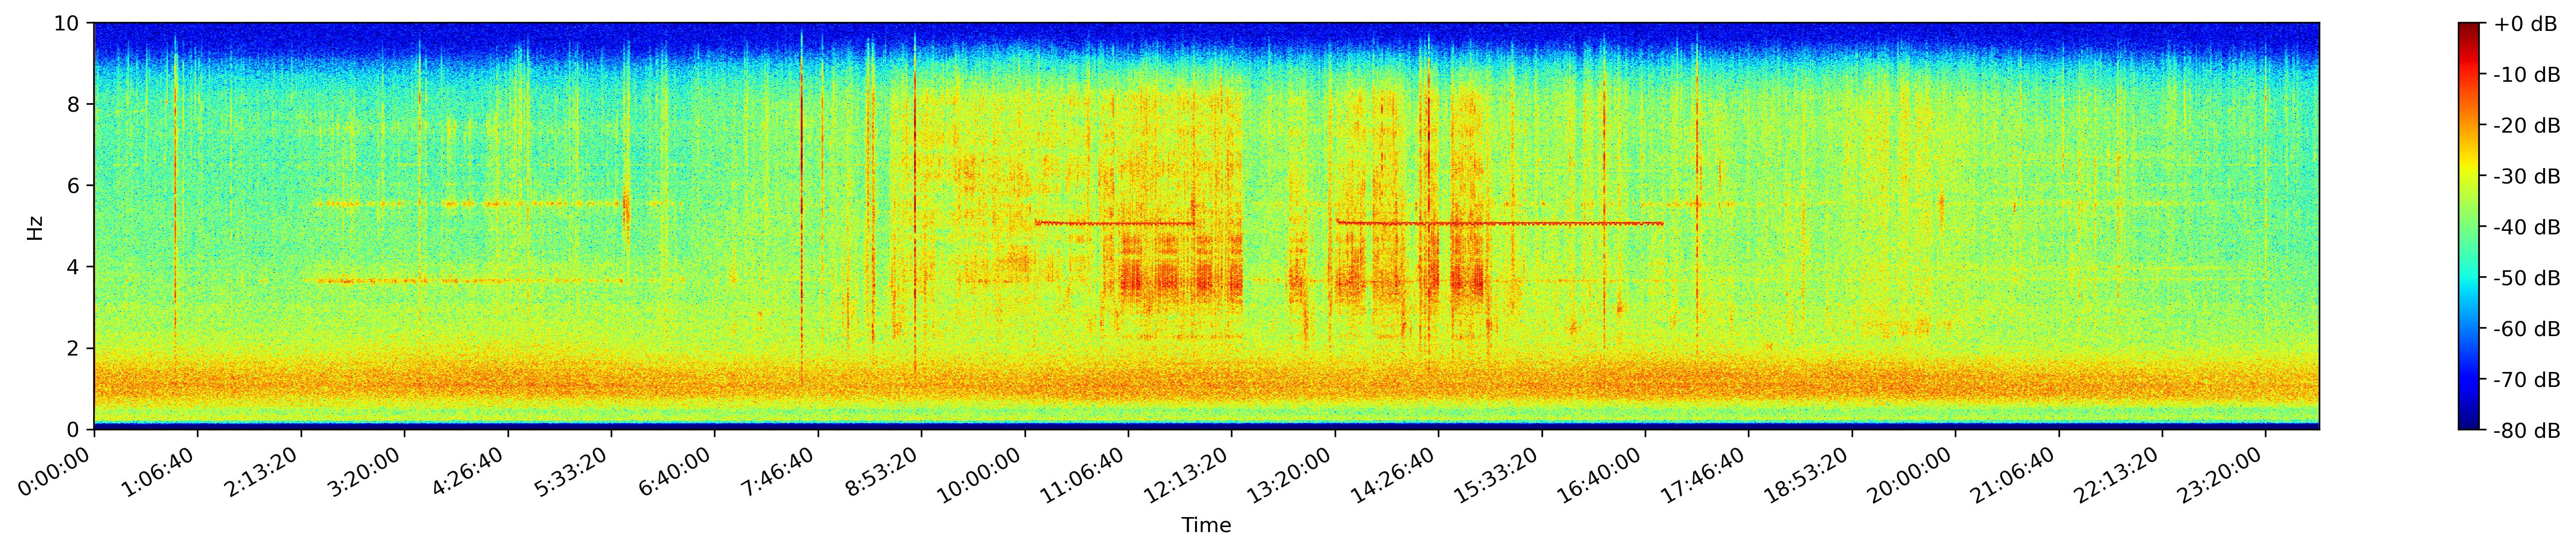Click the +0 dB colorbar label
Viewport: 2576px width, 551px height.
pos(2525,24)
